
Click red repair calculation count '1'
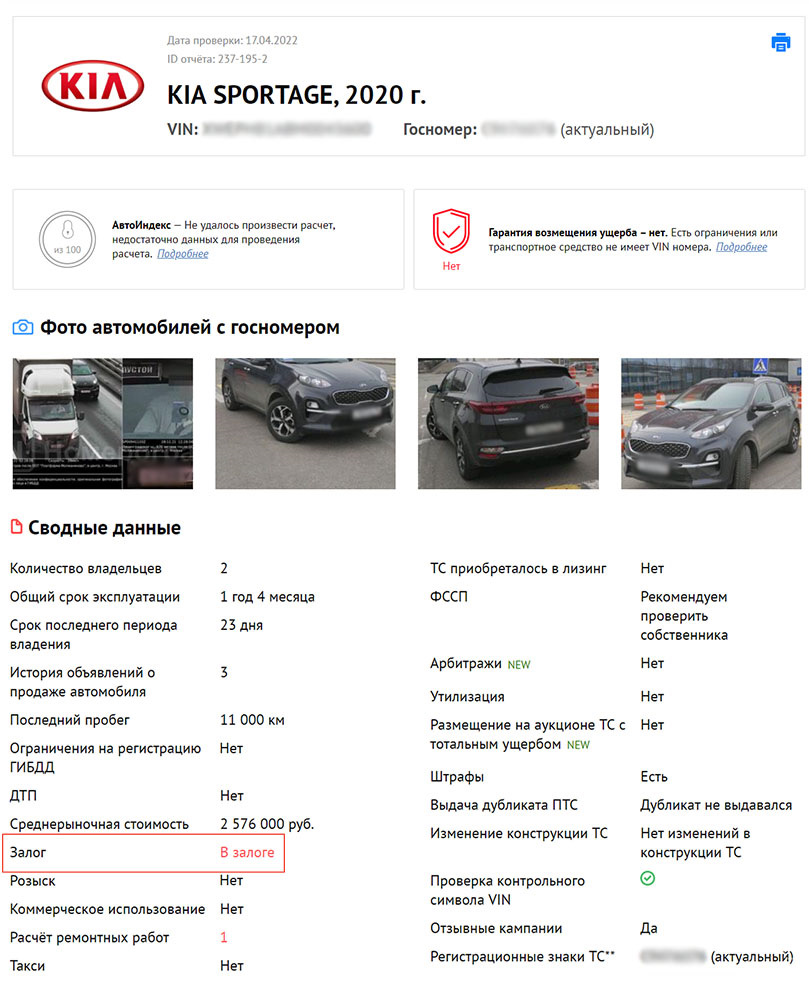coord(224,938)
